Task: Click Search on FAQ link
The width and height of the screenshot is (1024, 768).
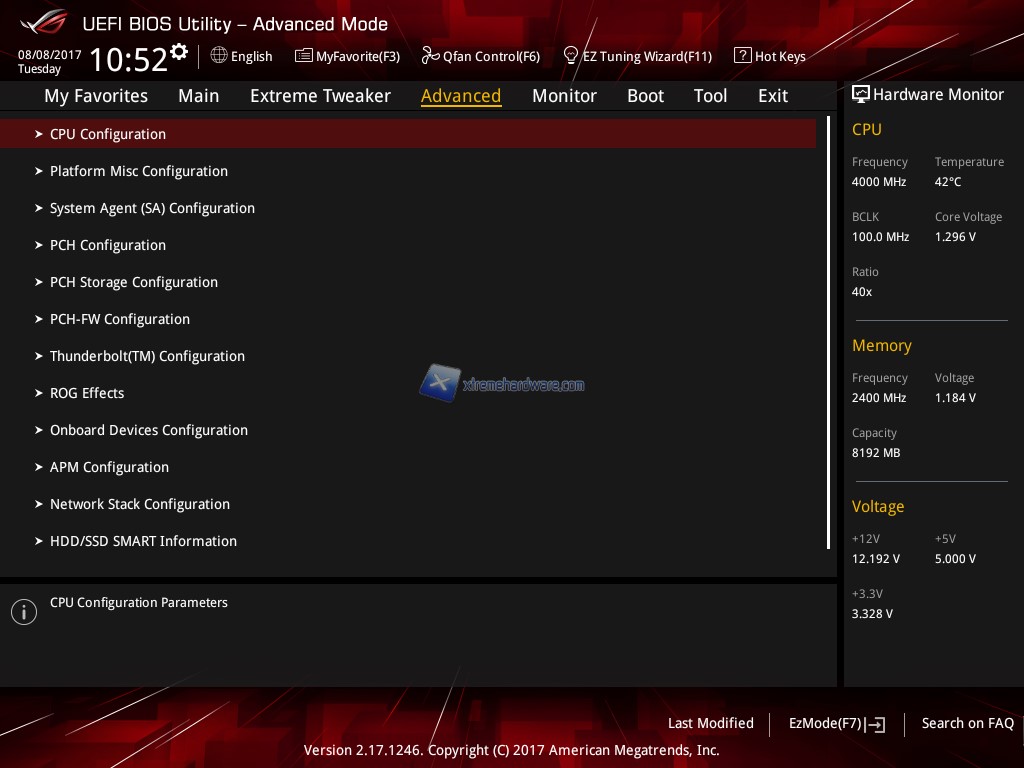Action: coord(967,723)
